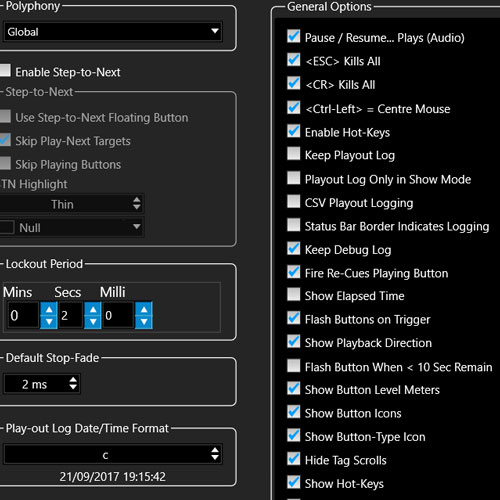Toggle Flash Button When < 10 Sec Remain
Image resolution: width=500 pixels, height=500 pixels.
294,366
